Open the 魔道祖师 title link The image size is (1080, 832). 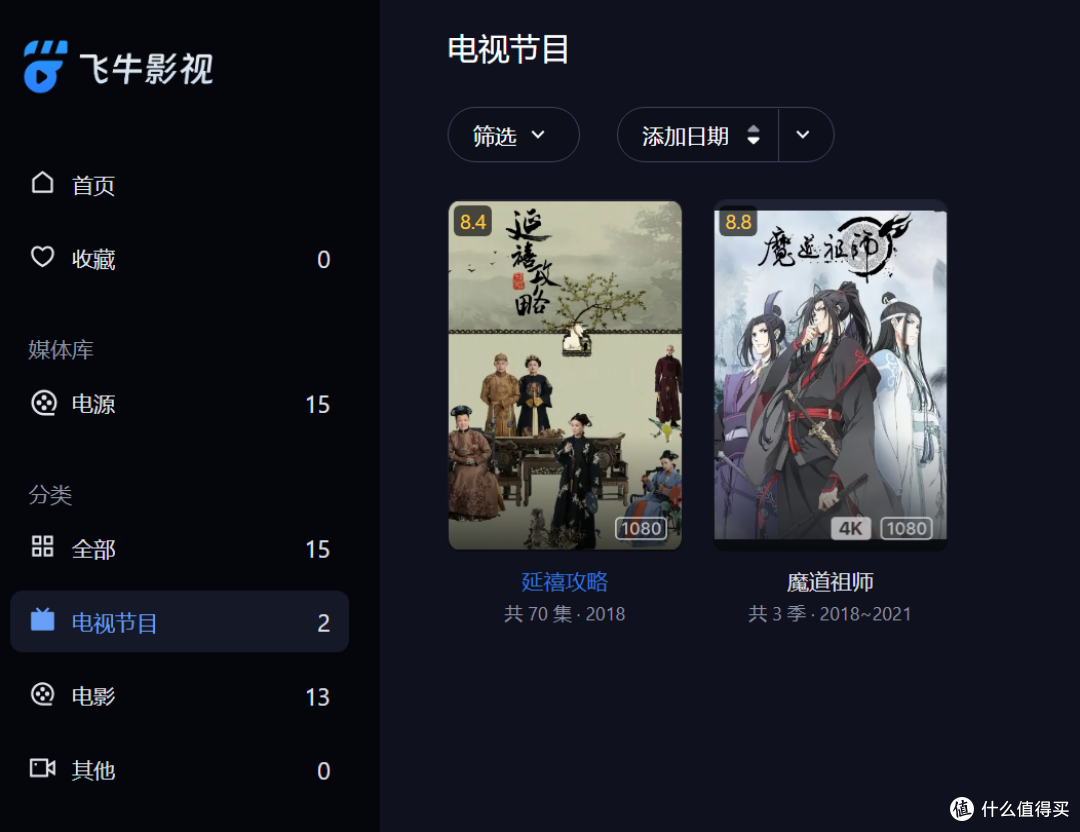click(830, 582)
